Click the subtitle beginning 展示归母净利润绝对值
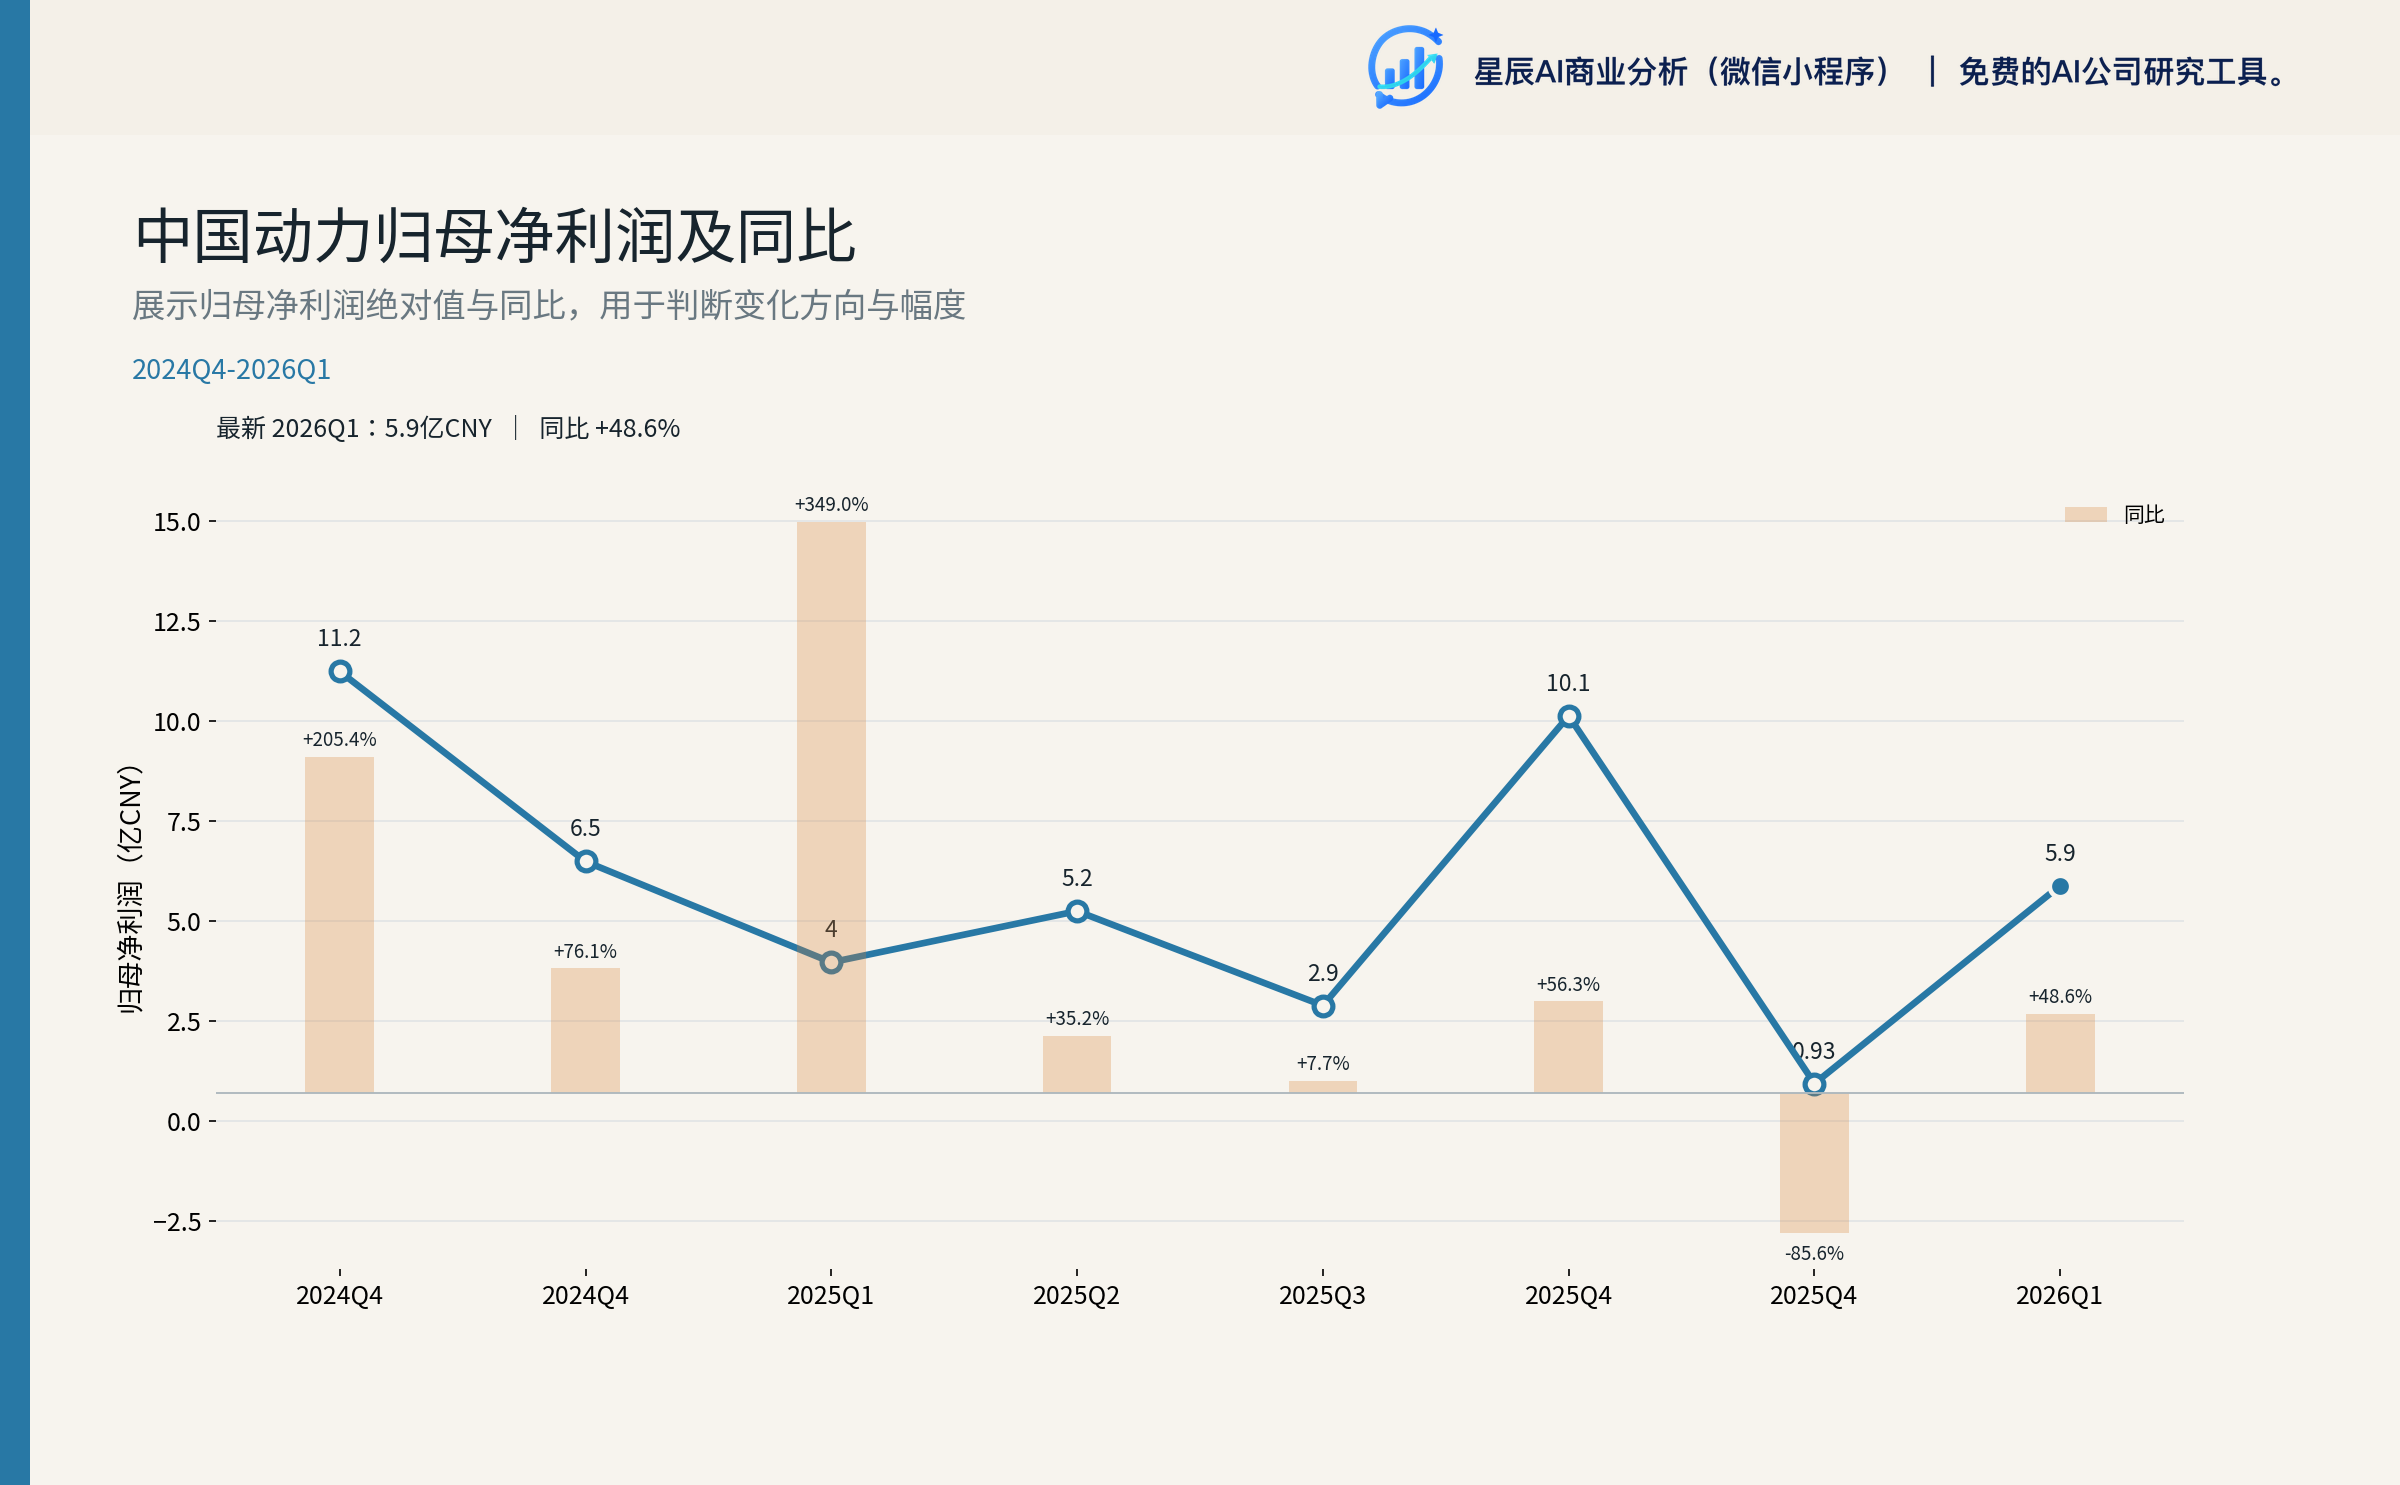The image size is (2400, 1485). (549, 305)
